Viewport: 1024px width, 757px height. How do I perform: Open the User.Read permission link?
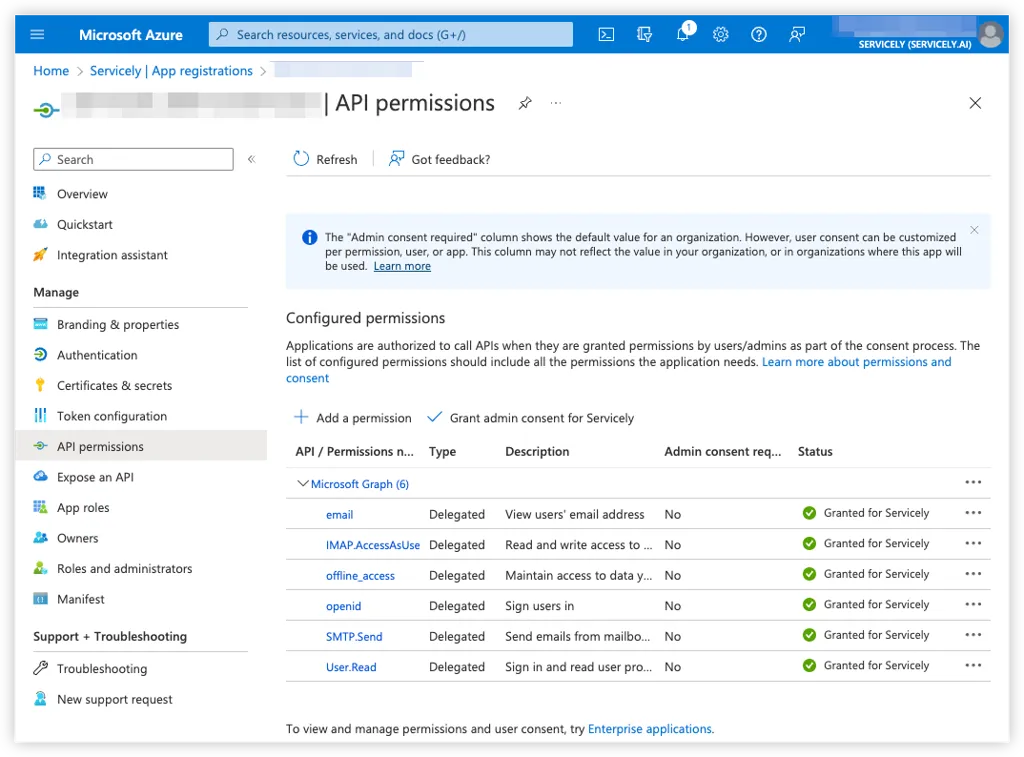351,668
